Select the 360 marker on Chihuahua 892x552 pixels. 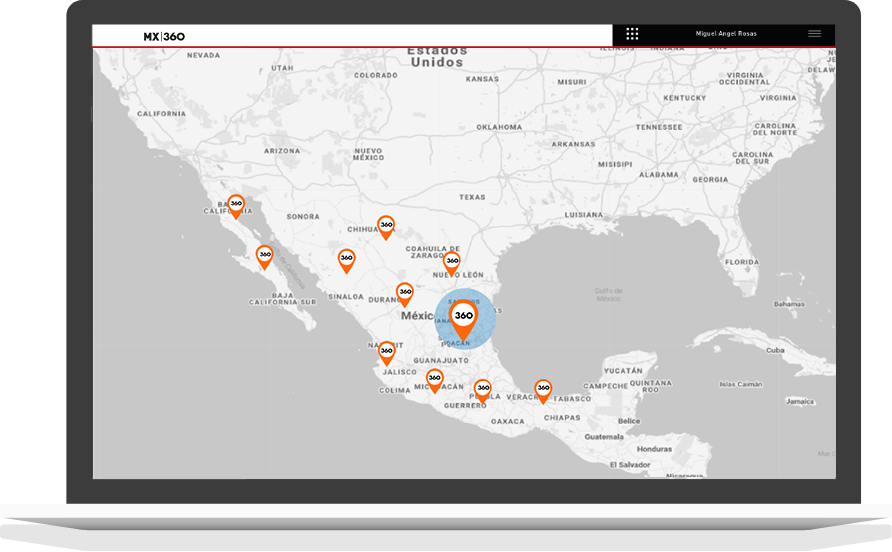click(x=386, y=226)
